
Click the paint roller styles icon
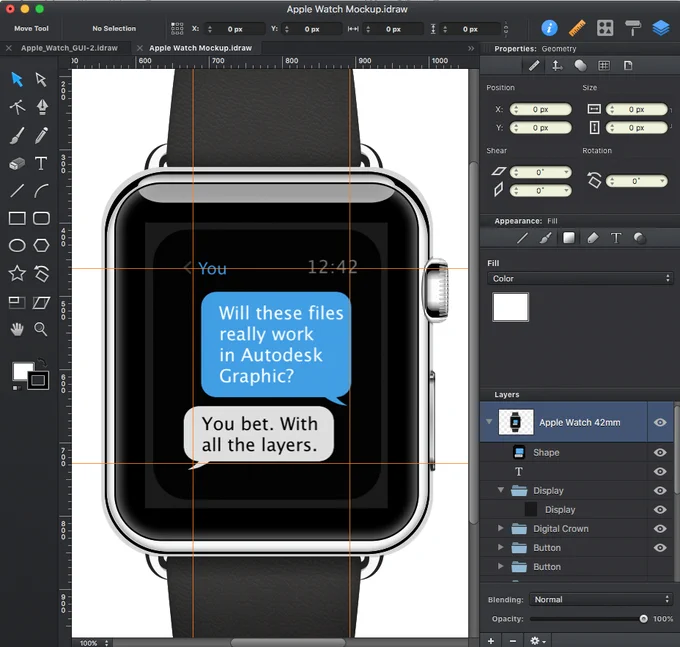(x=633, y=28)
